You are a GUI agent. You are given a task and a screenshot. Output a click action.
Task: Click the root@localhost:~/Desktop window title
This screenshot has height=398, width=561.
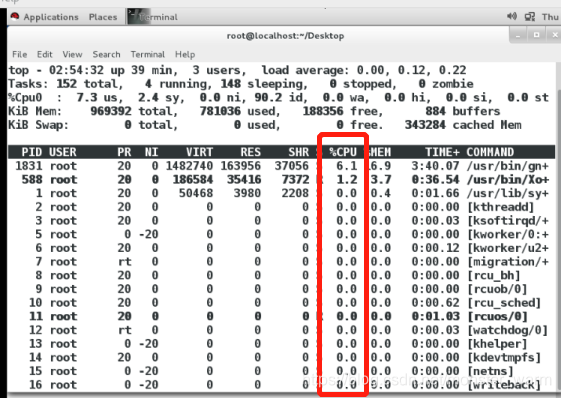pyautogui.click(x=286, y=36)
